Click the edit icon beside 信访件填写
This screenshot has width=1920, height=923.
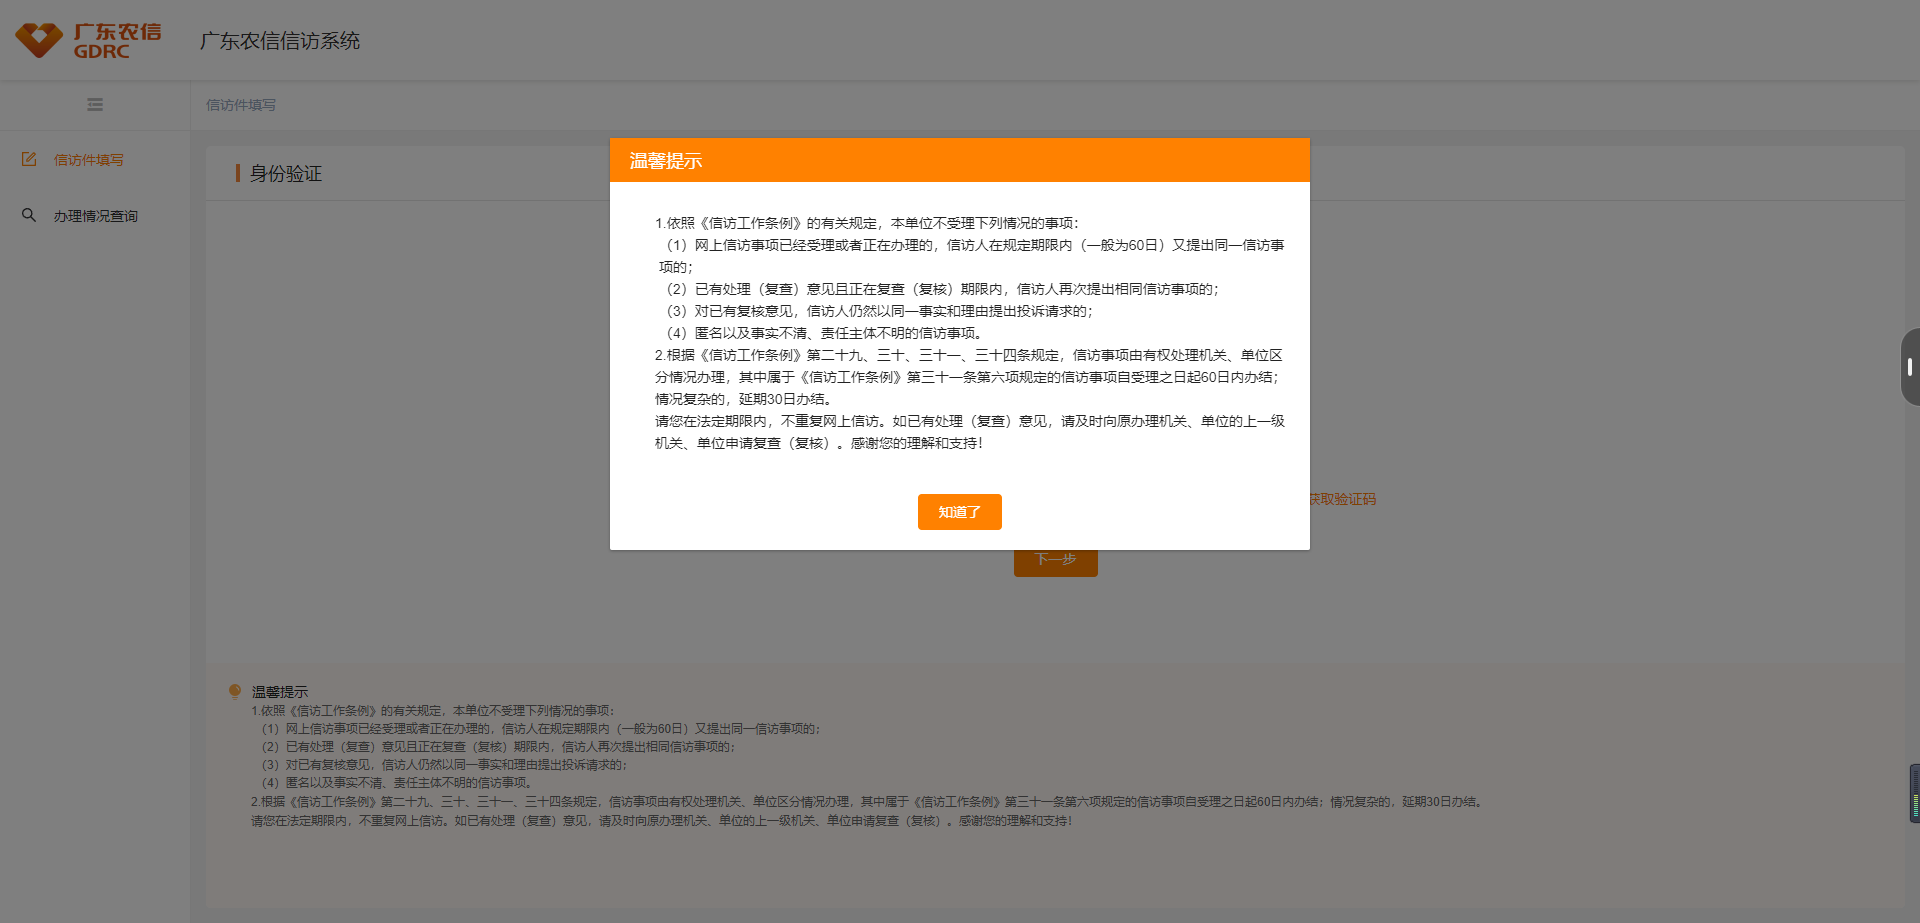29,159
